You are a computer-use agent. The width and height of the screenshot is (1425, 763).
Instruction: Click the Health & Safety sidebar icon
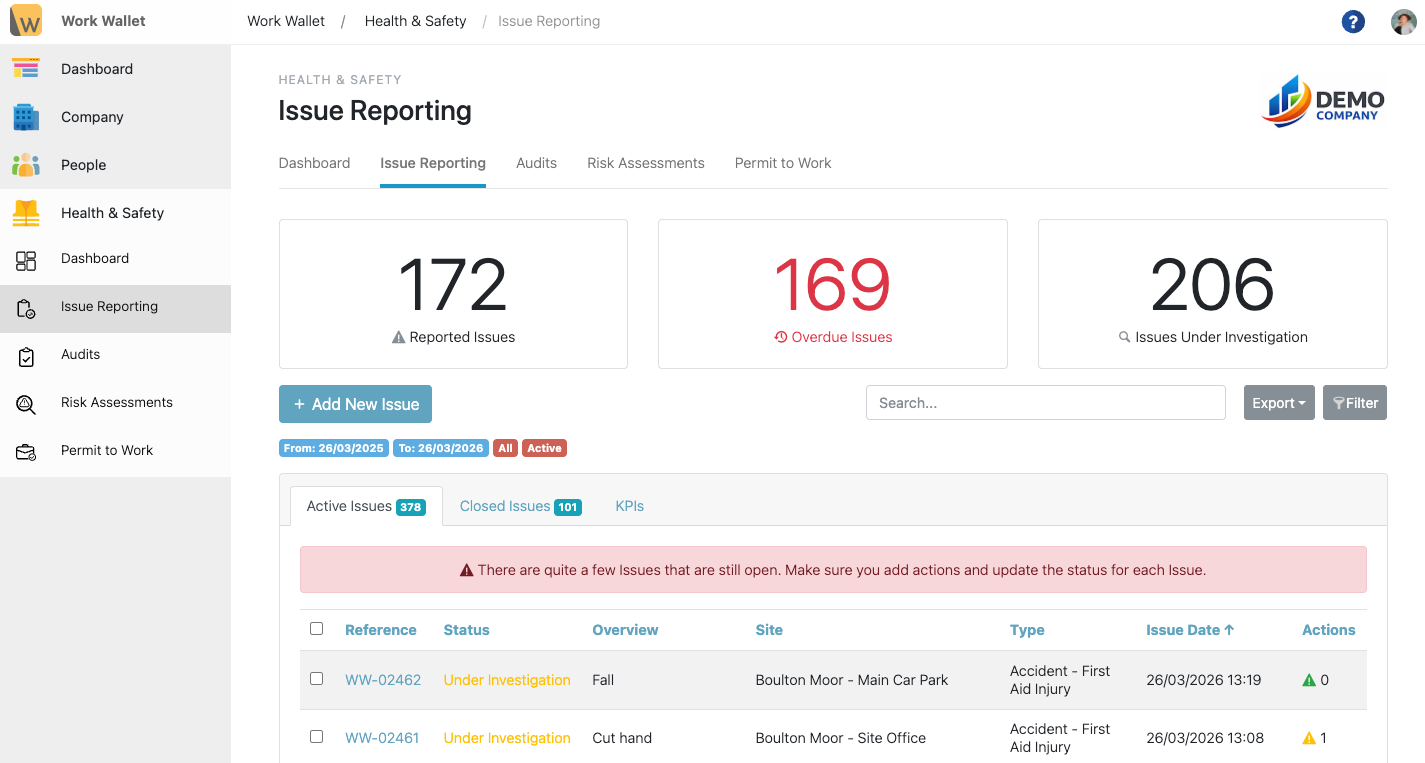(x=25, y=212)
